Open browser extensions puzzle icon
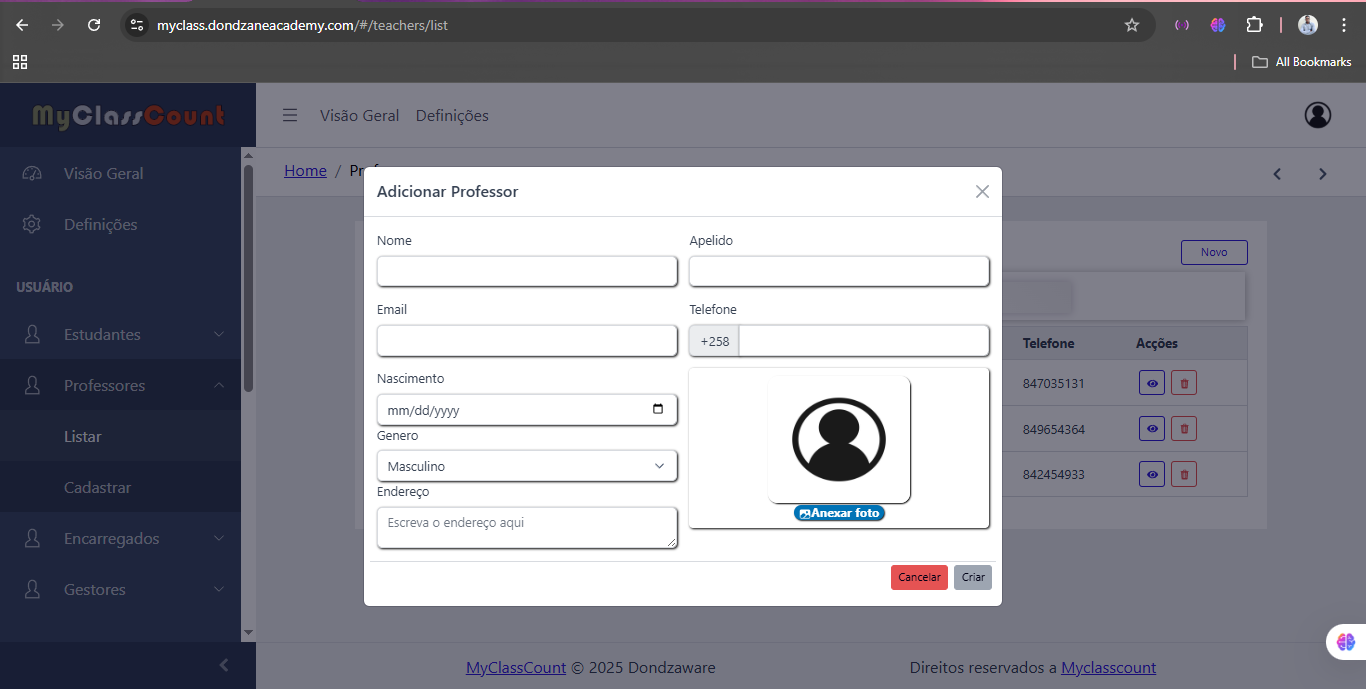 pos(1254,25)
